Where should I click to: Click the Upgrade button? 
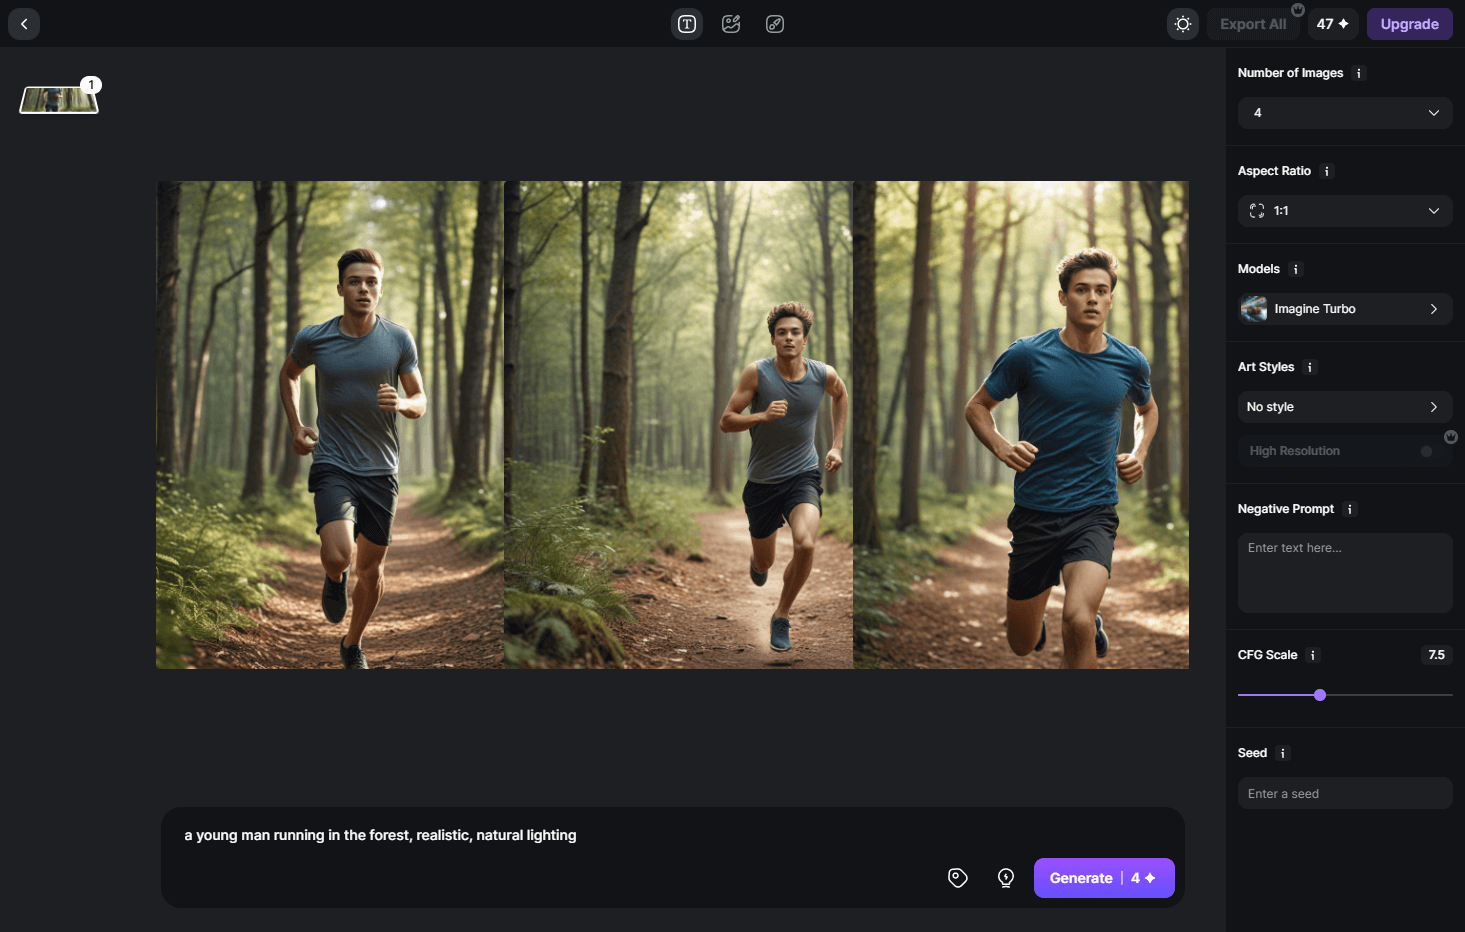pyautogui.click(x=1409, y=24)
